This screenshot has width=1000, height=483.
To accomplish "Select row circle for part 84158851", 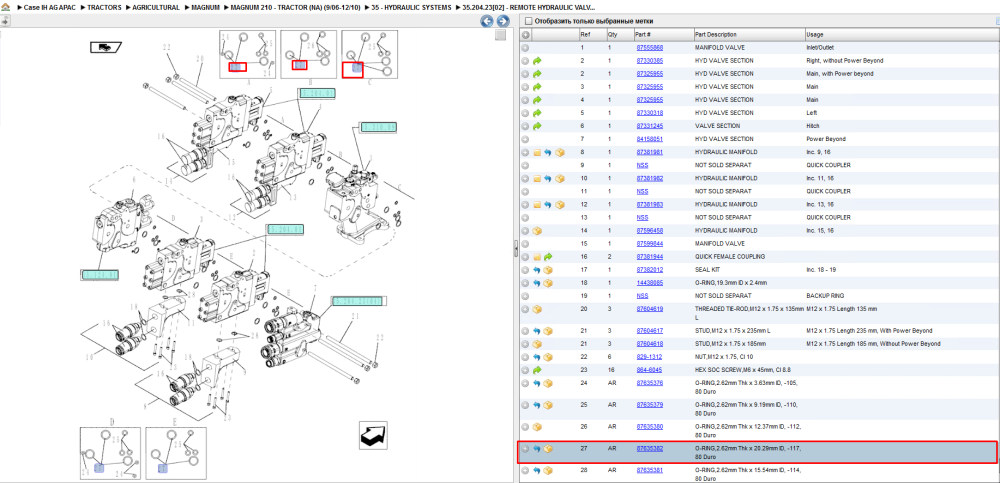I will coord(526,139).
